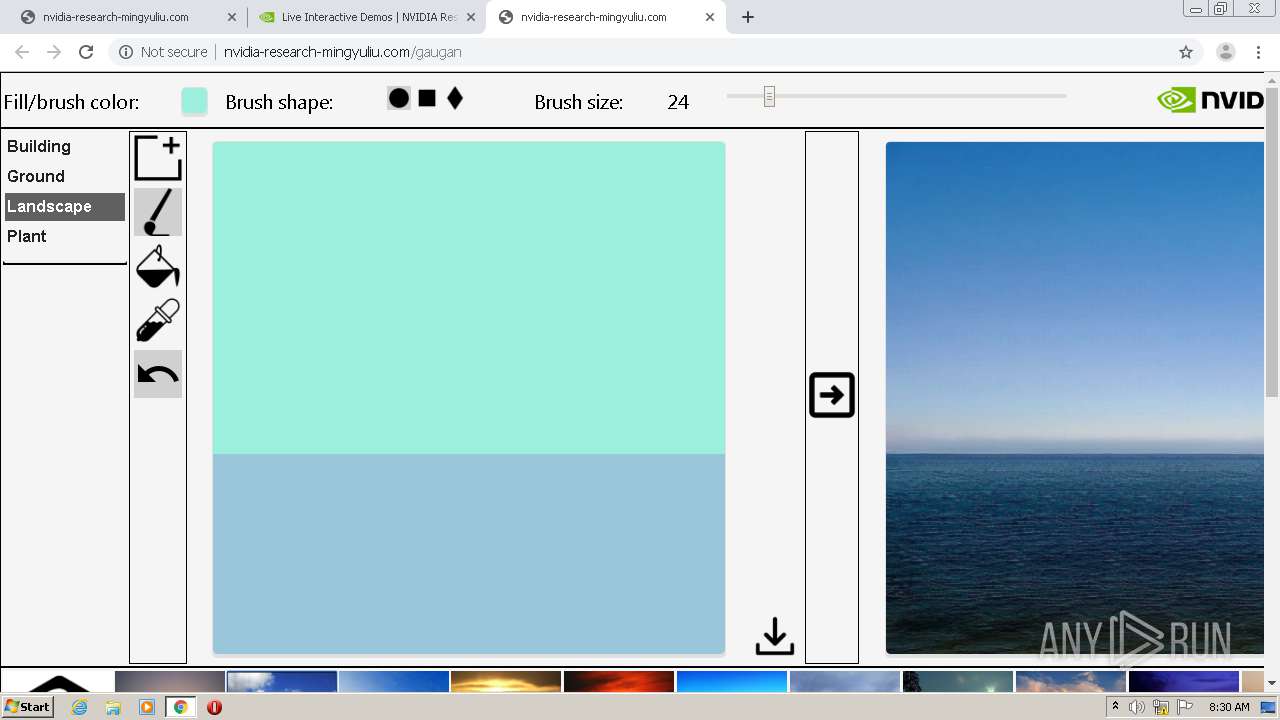Click the segmentation map drawing canvas
This screenshot has width=1280, height=720.
click(469, 398)
